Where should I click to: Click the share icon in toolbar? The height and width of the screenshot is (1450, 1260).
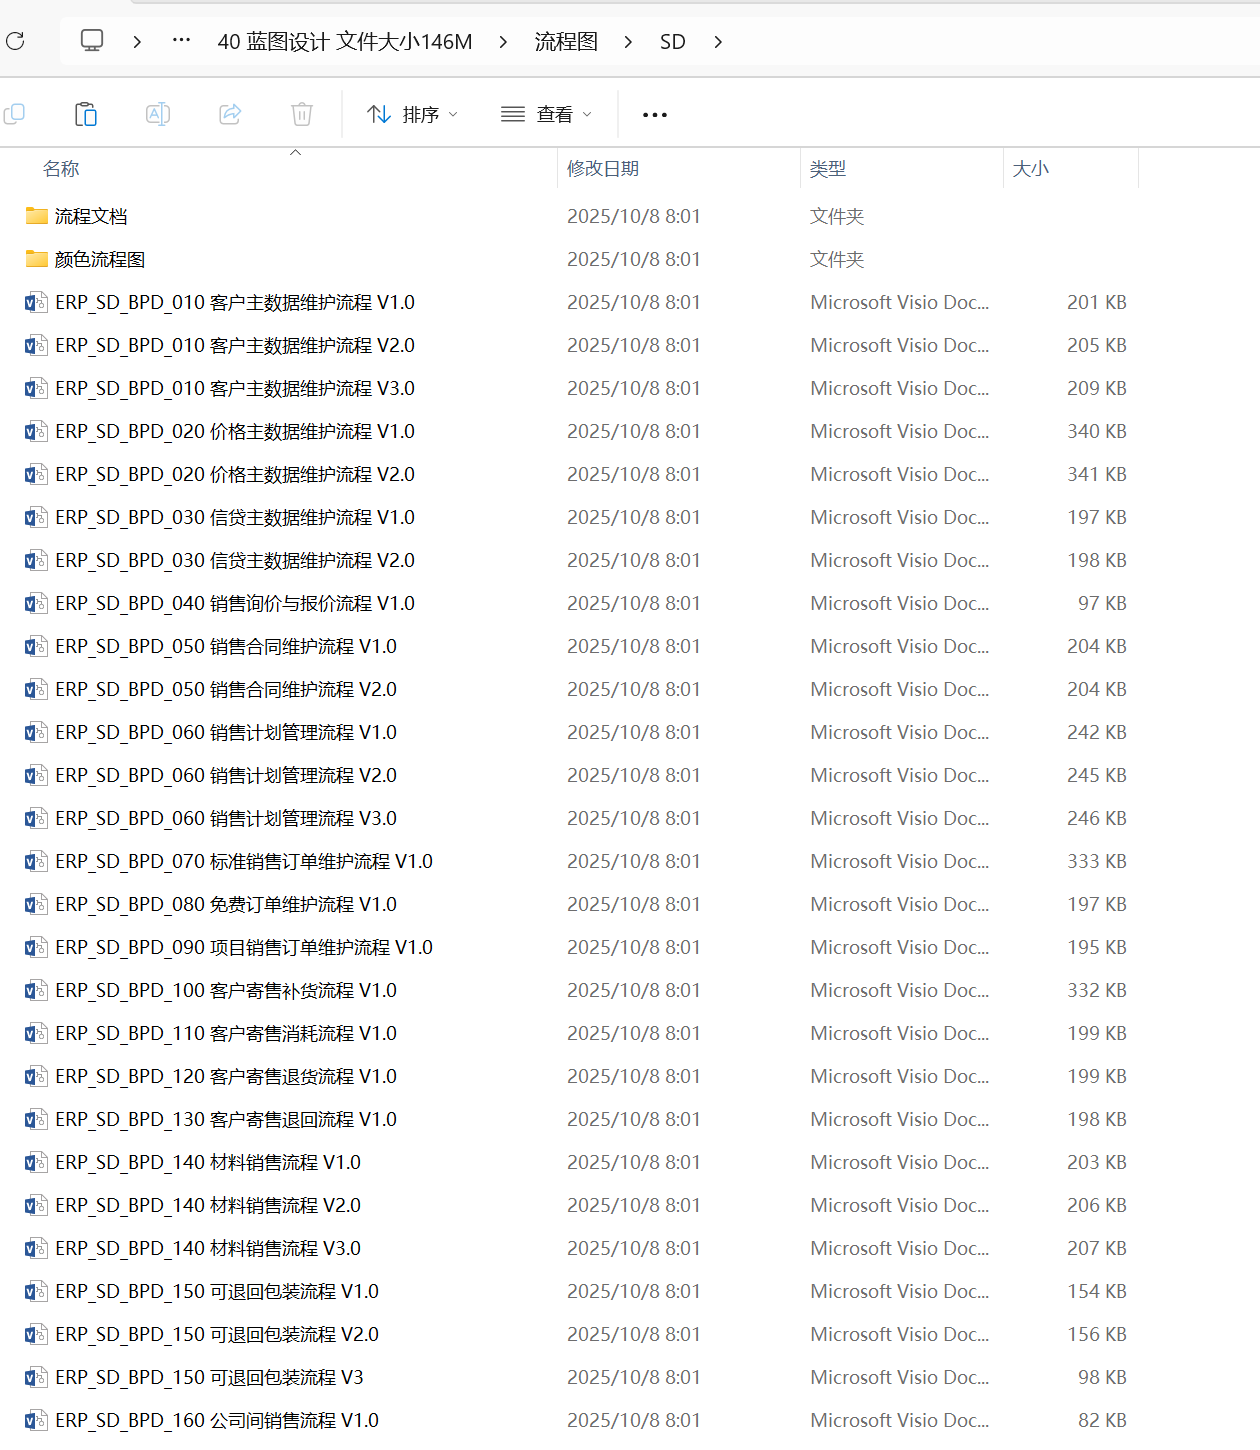tap(230, 114)
